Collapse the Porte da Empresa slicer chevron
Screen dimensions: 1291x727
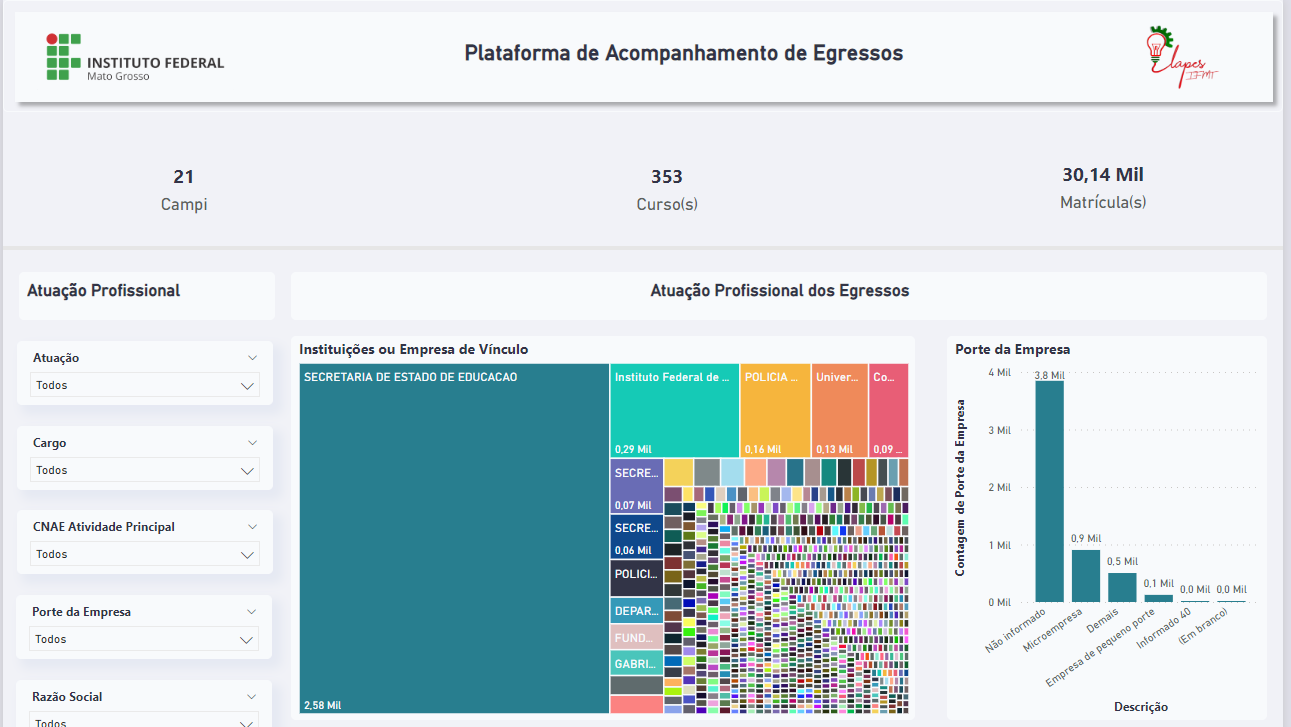coord(253,612)
